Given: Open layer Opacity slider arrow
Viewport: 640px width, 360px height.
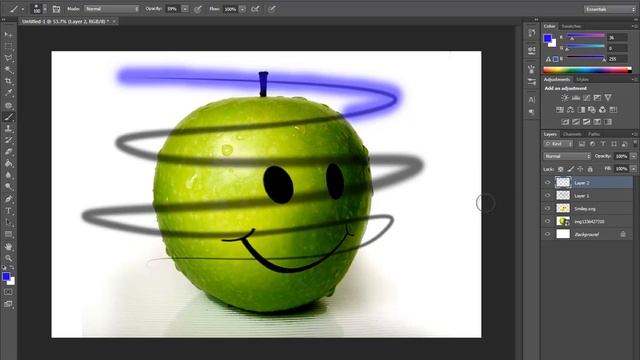Looking at the screenshot, I should click(633, 156).
